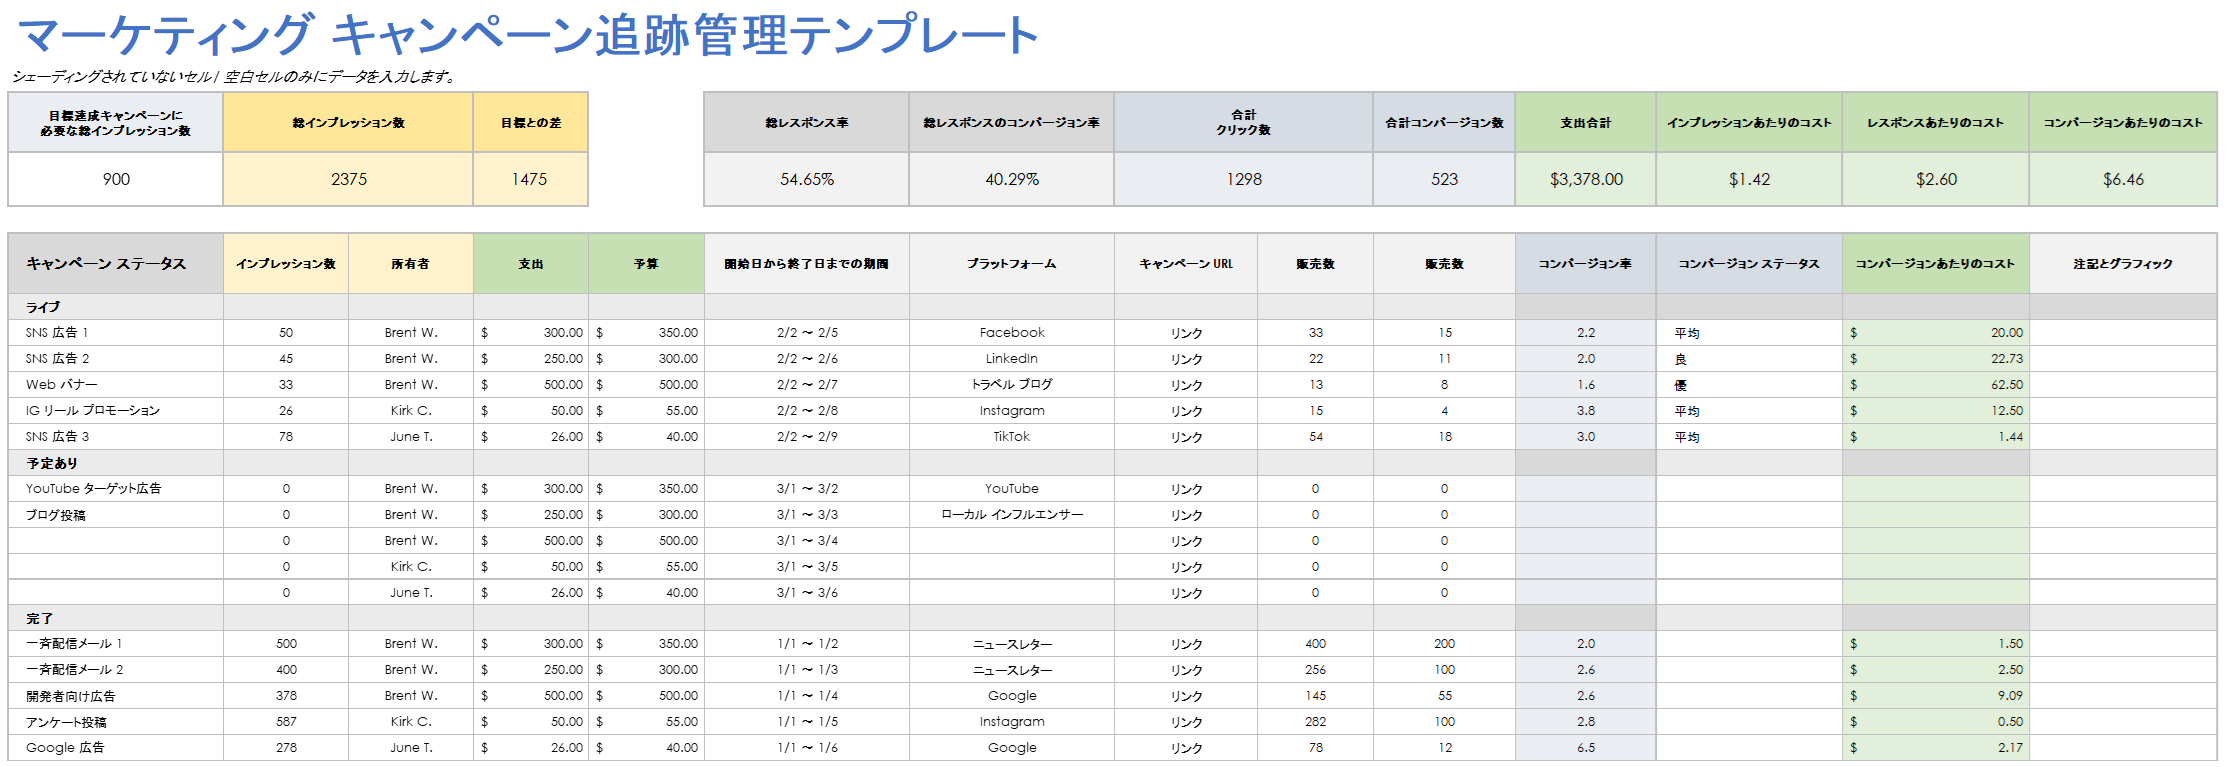Image resolution: width=2227 pixels, height=767 pixels.
Task: Select the 900 target impressions value
Action: click(116, 179)
